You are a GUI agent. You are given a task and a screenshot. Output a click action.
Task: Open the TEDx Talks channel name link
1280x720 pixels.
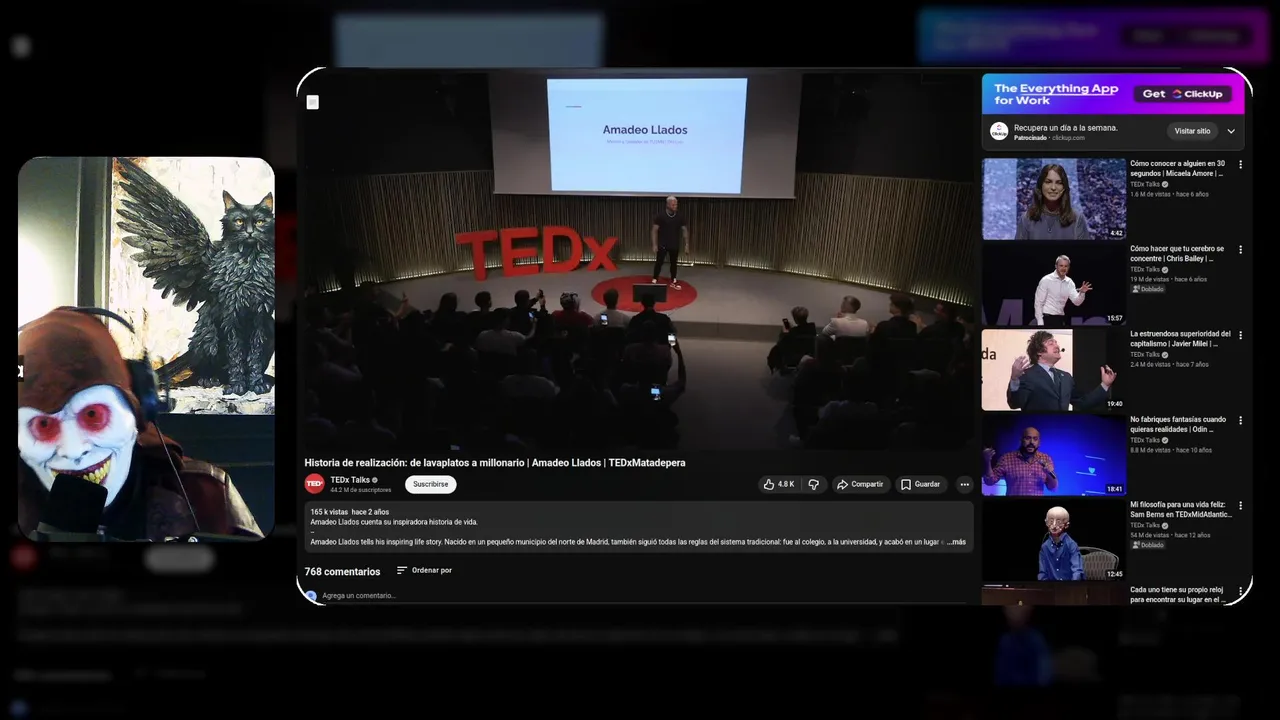pos(350,480)
